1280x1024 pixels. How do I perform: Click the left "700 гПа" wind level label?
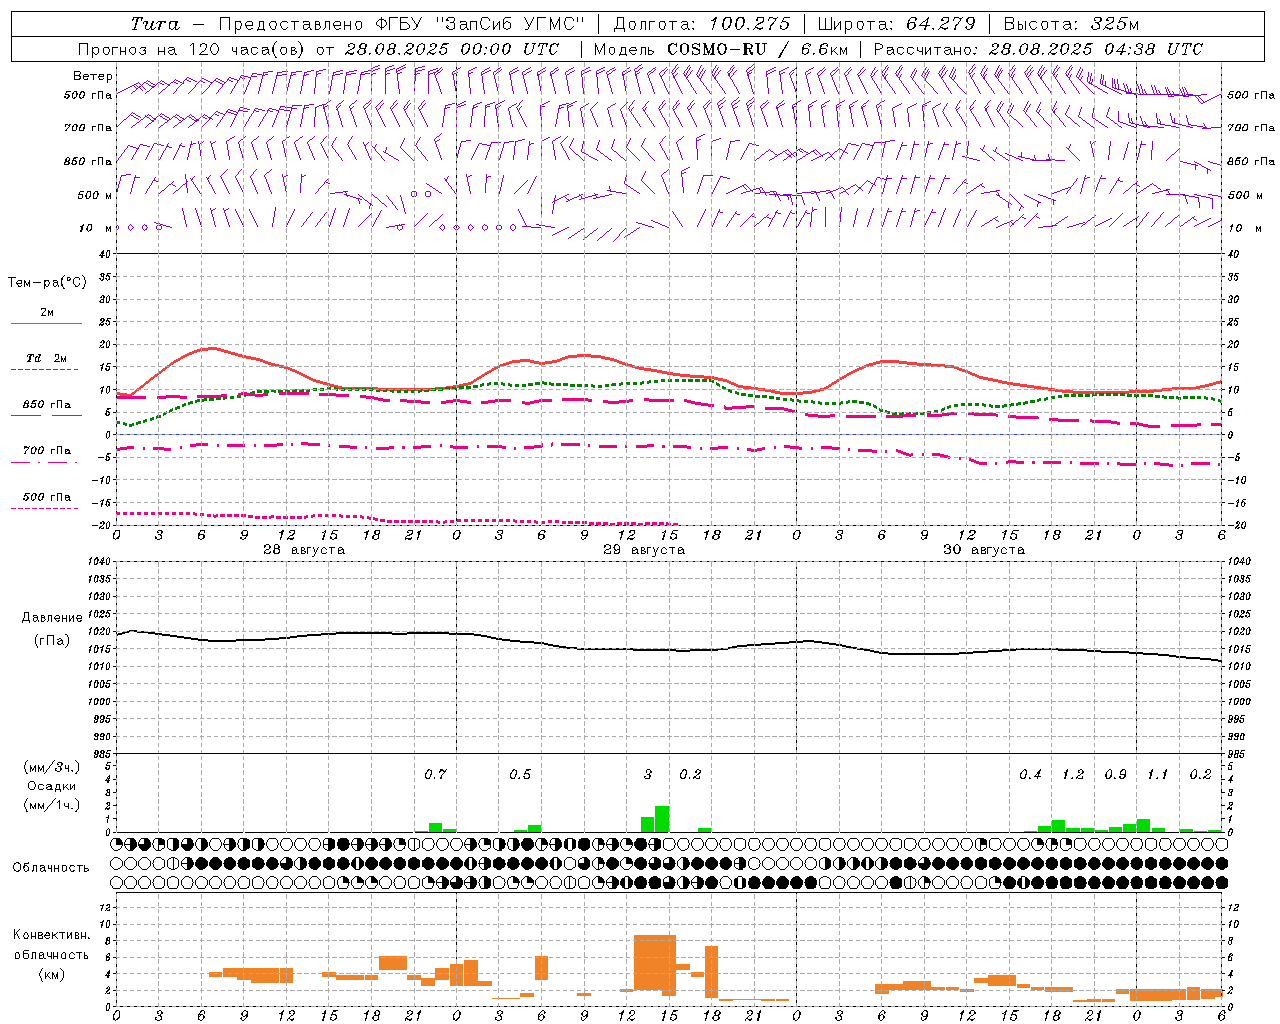(88, 128)
